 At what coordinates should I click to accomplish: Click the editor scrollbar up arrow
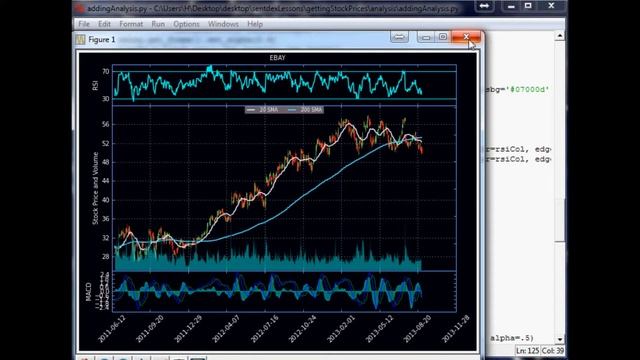pyautogui.click(x=560, y=36)
